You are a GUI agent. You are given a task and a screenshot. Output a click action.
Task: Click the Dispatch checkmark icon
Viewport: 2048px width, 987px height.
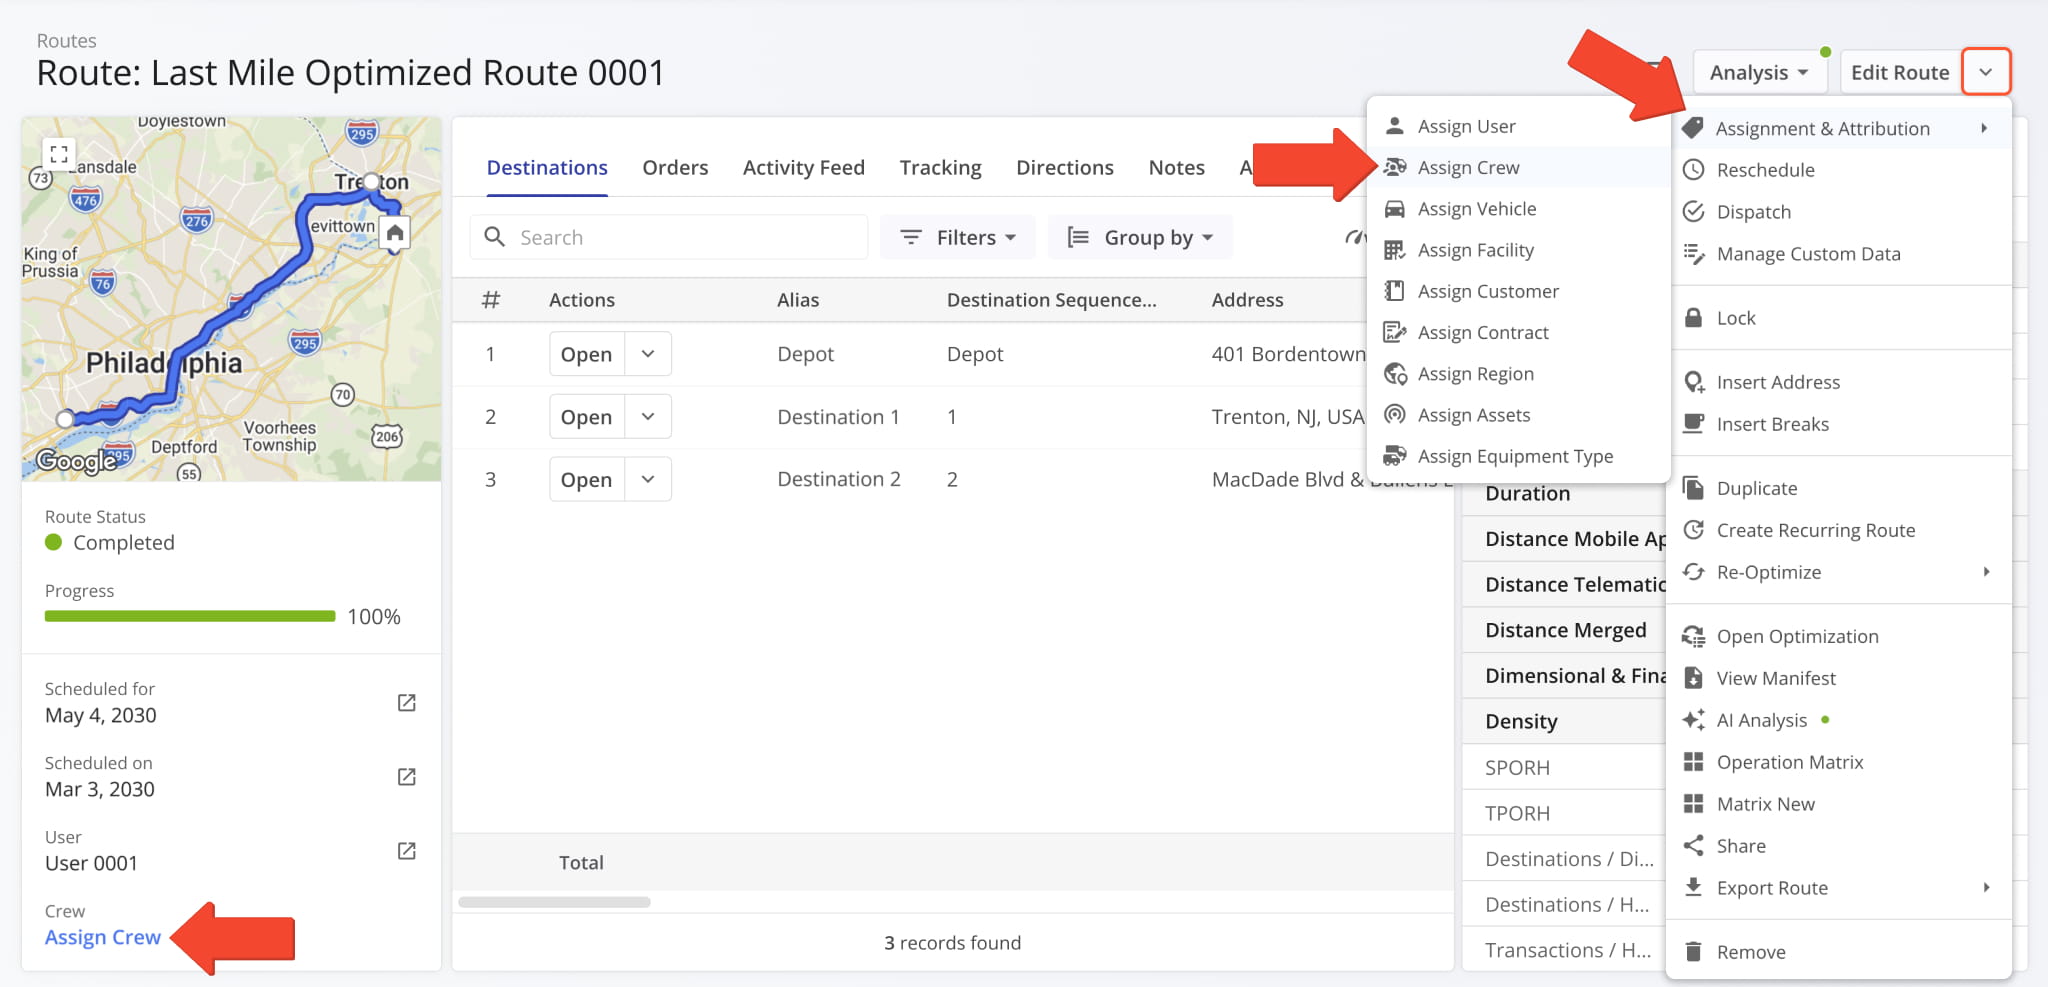pyautogui.click(x=1693, y=212)
